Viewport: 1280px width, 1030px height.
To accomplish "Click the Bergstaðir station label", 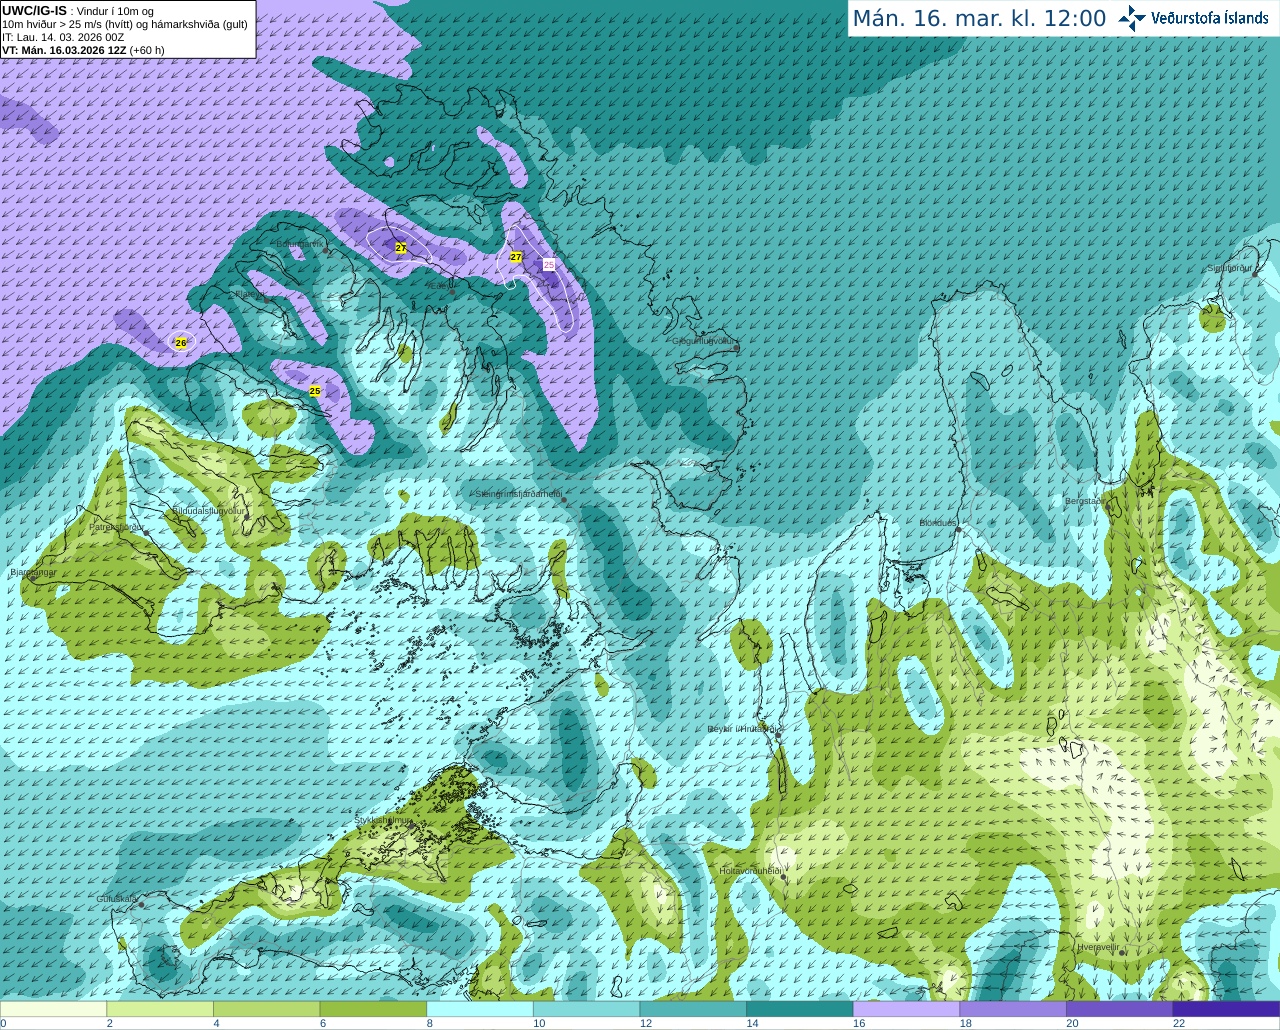I will click(1084, 501).
